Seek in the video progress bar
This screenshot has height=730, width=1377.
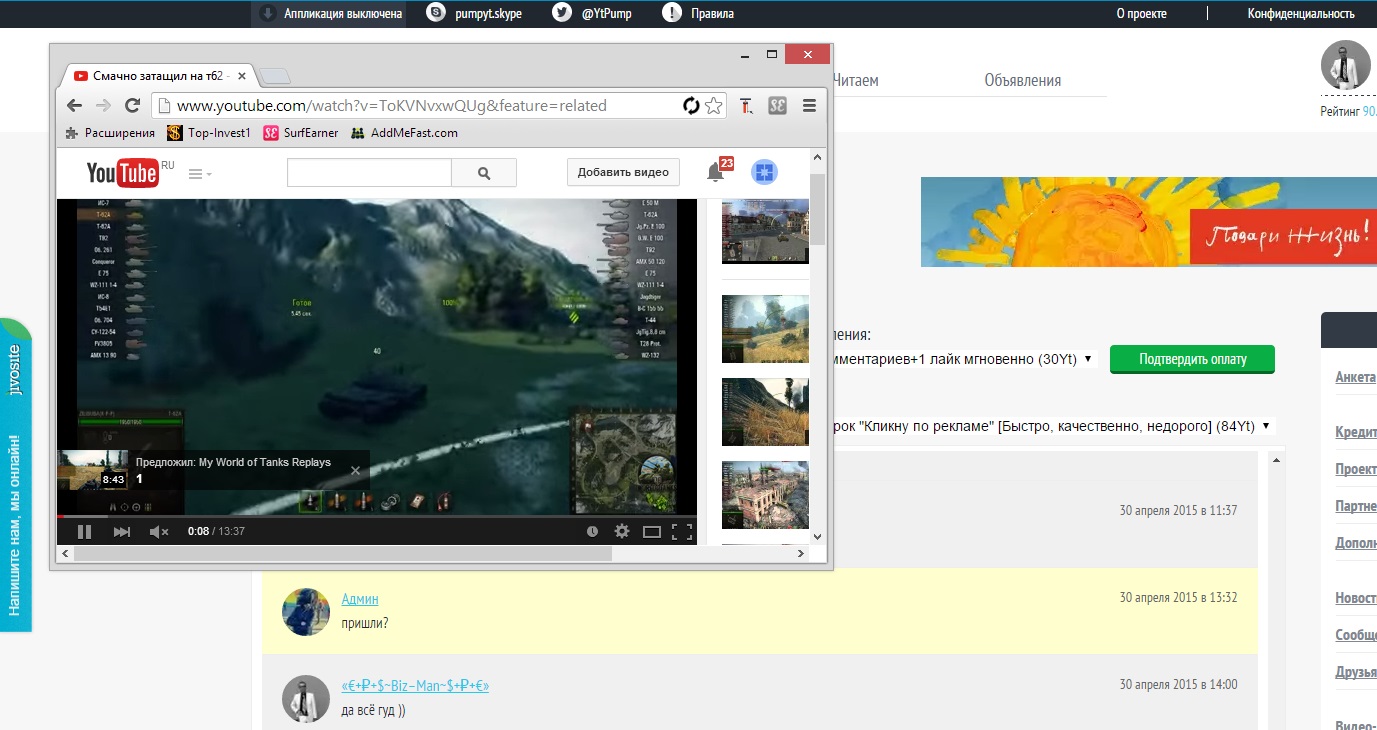click(376, 517)
